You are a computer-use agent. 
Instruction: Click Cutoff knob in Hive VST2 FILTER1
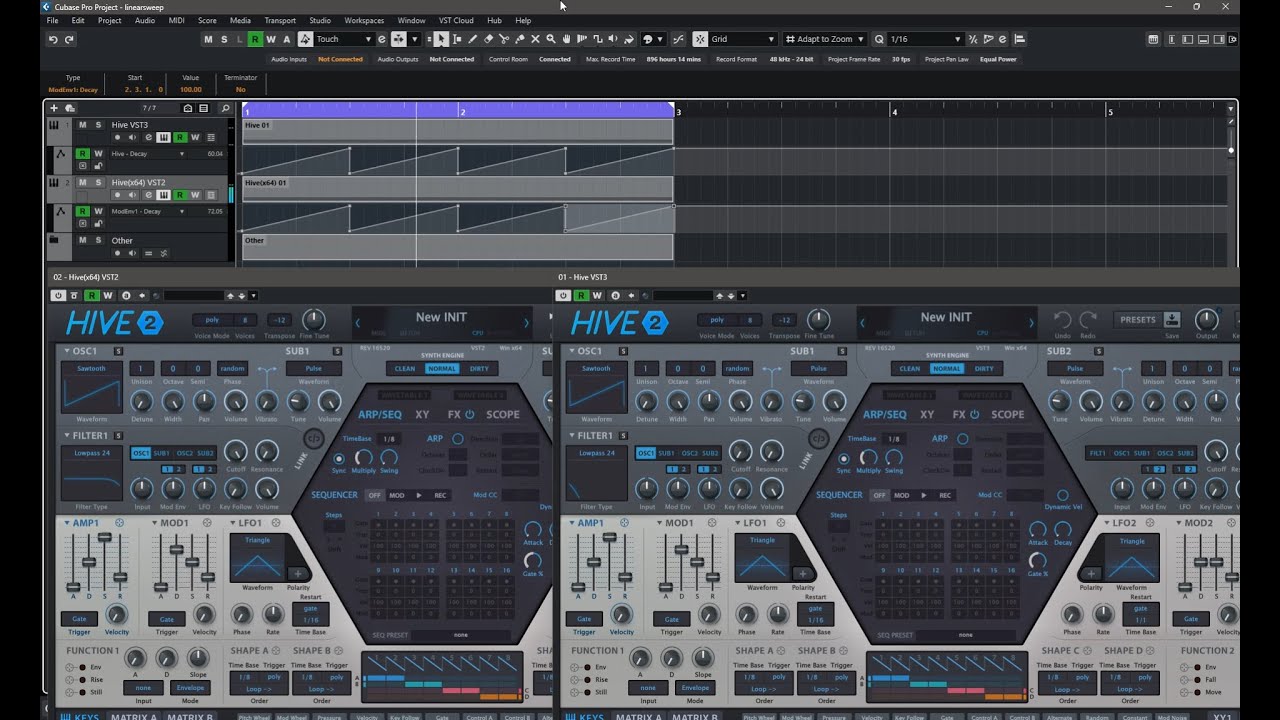coord(236,451)
